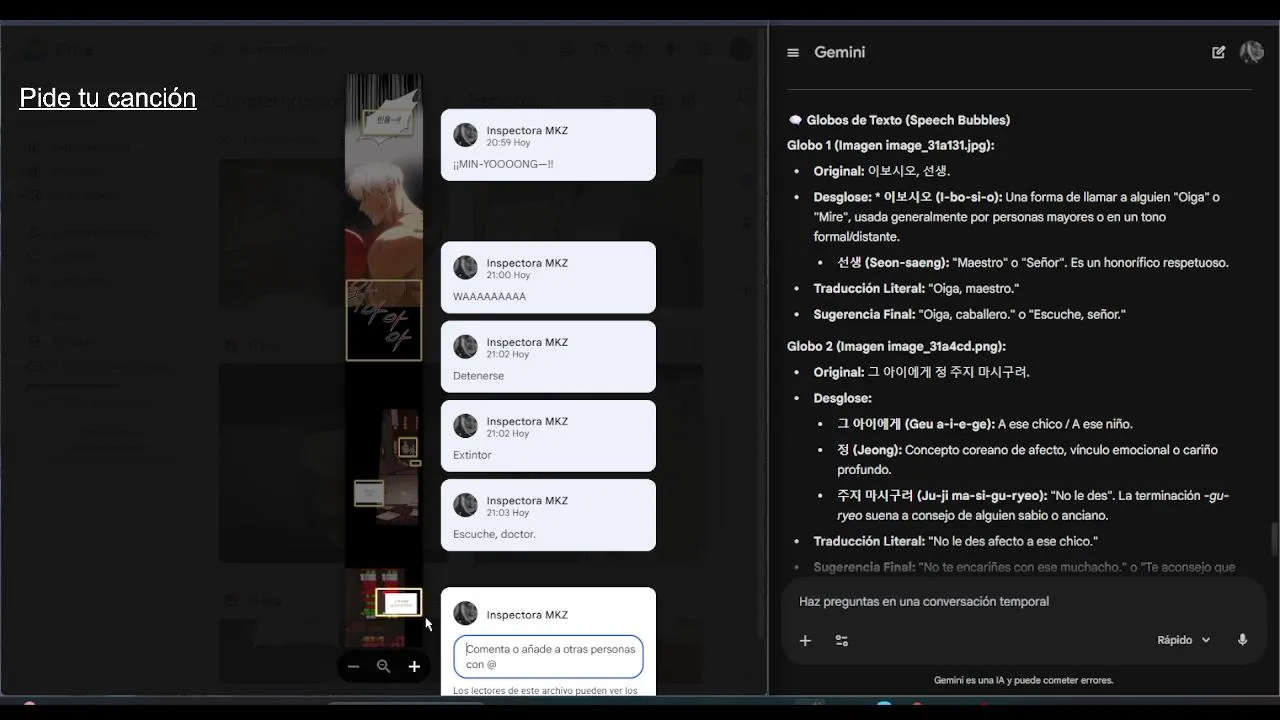Open the Gemini account avatar
The height and width of the screenshot is (720, 1280).
pyautogui.click(x=1251, y=52)
